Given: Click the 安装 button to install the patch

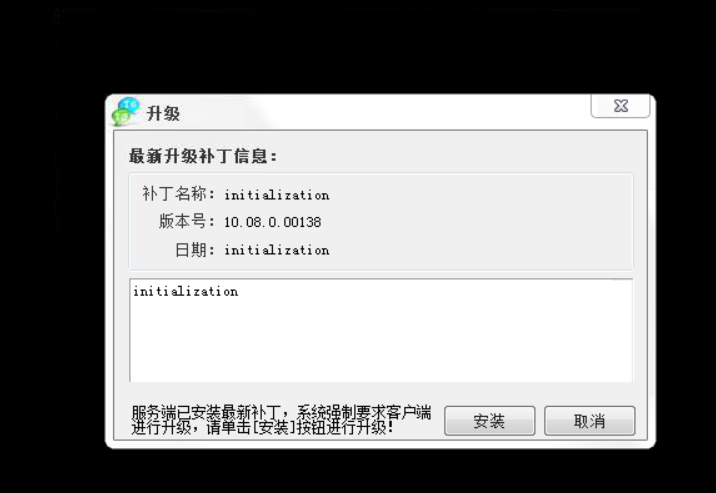Looking at the screenshot, I should tap(490, 420).
